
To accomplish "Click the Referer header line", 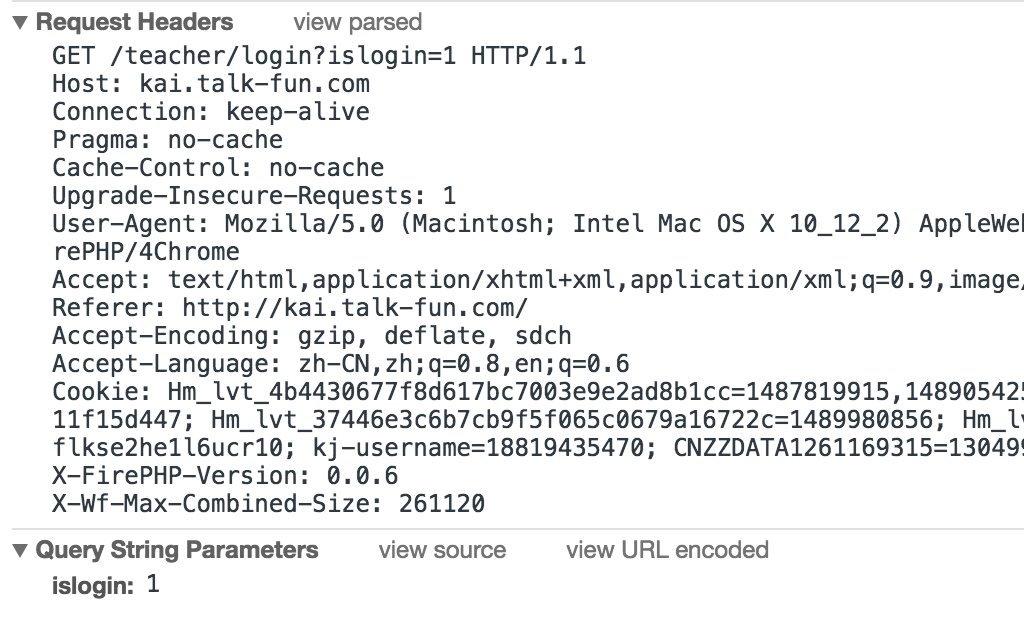I will (290, 308).
